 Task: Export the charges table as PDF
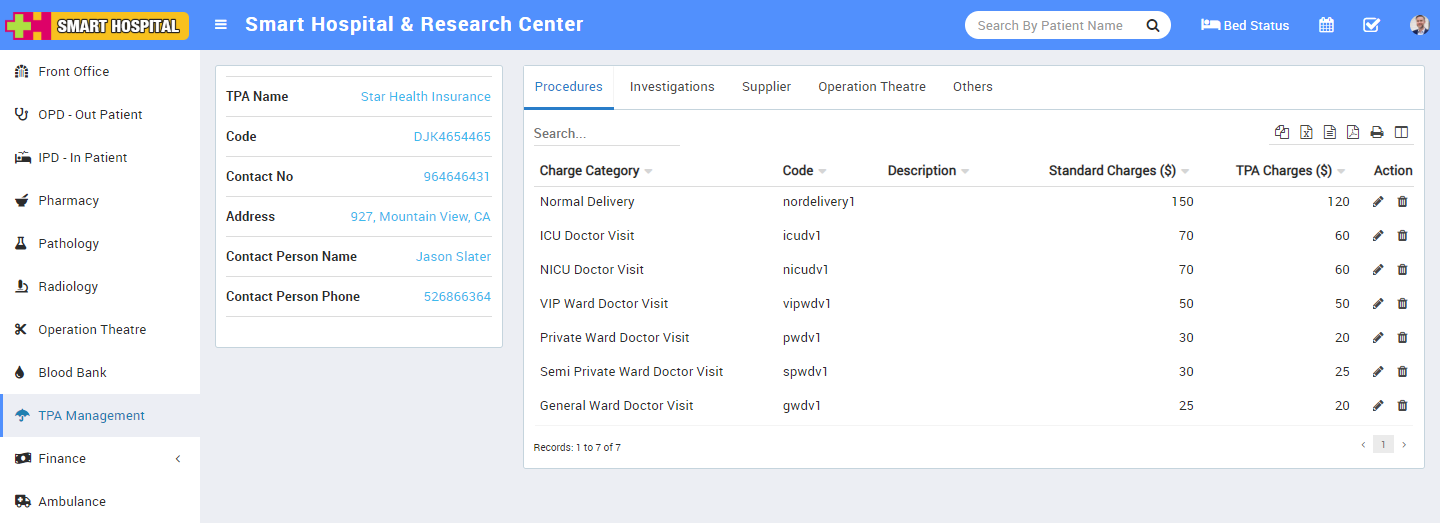tap(1353, 132)
